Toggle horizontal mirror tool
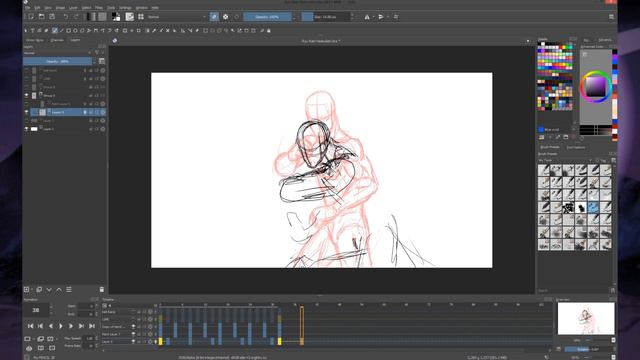 click(x=367, y=17)
